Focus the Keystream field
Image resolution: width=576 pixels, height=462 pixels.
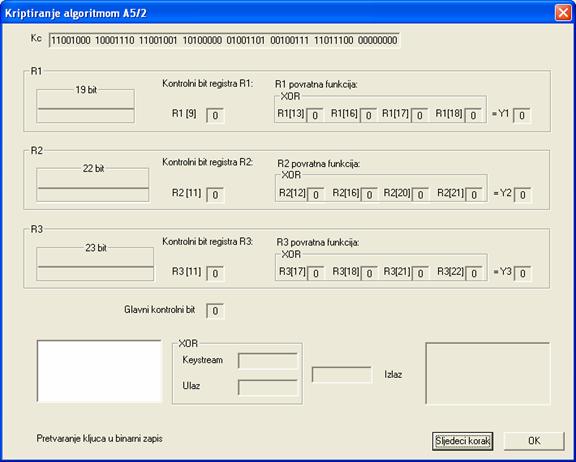(268, 361)
